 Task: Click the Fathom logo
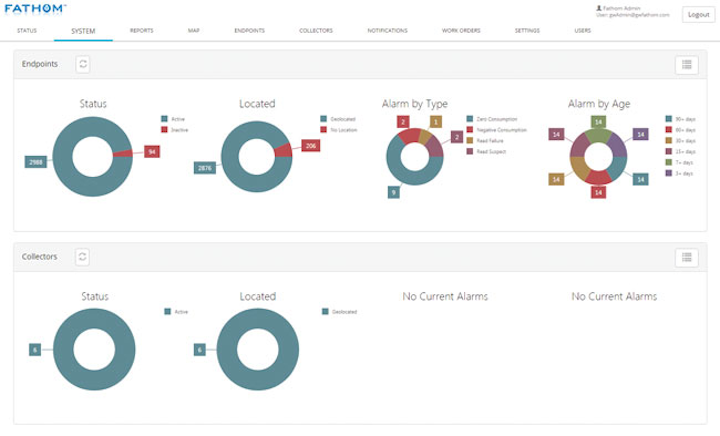(35, 8)
